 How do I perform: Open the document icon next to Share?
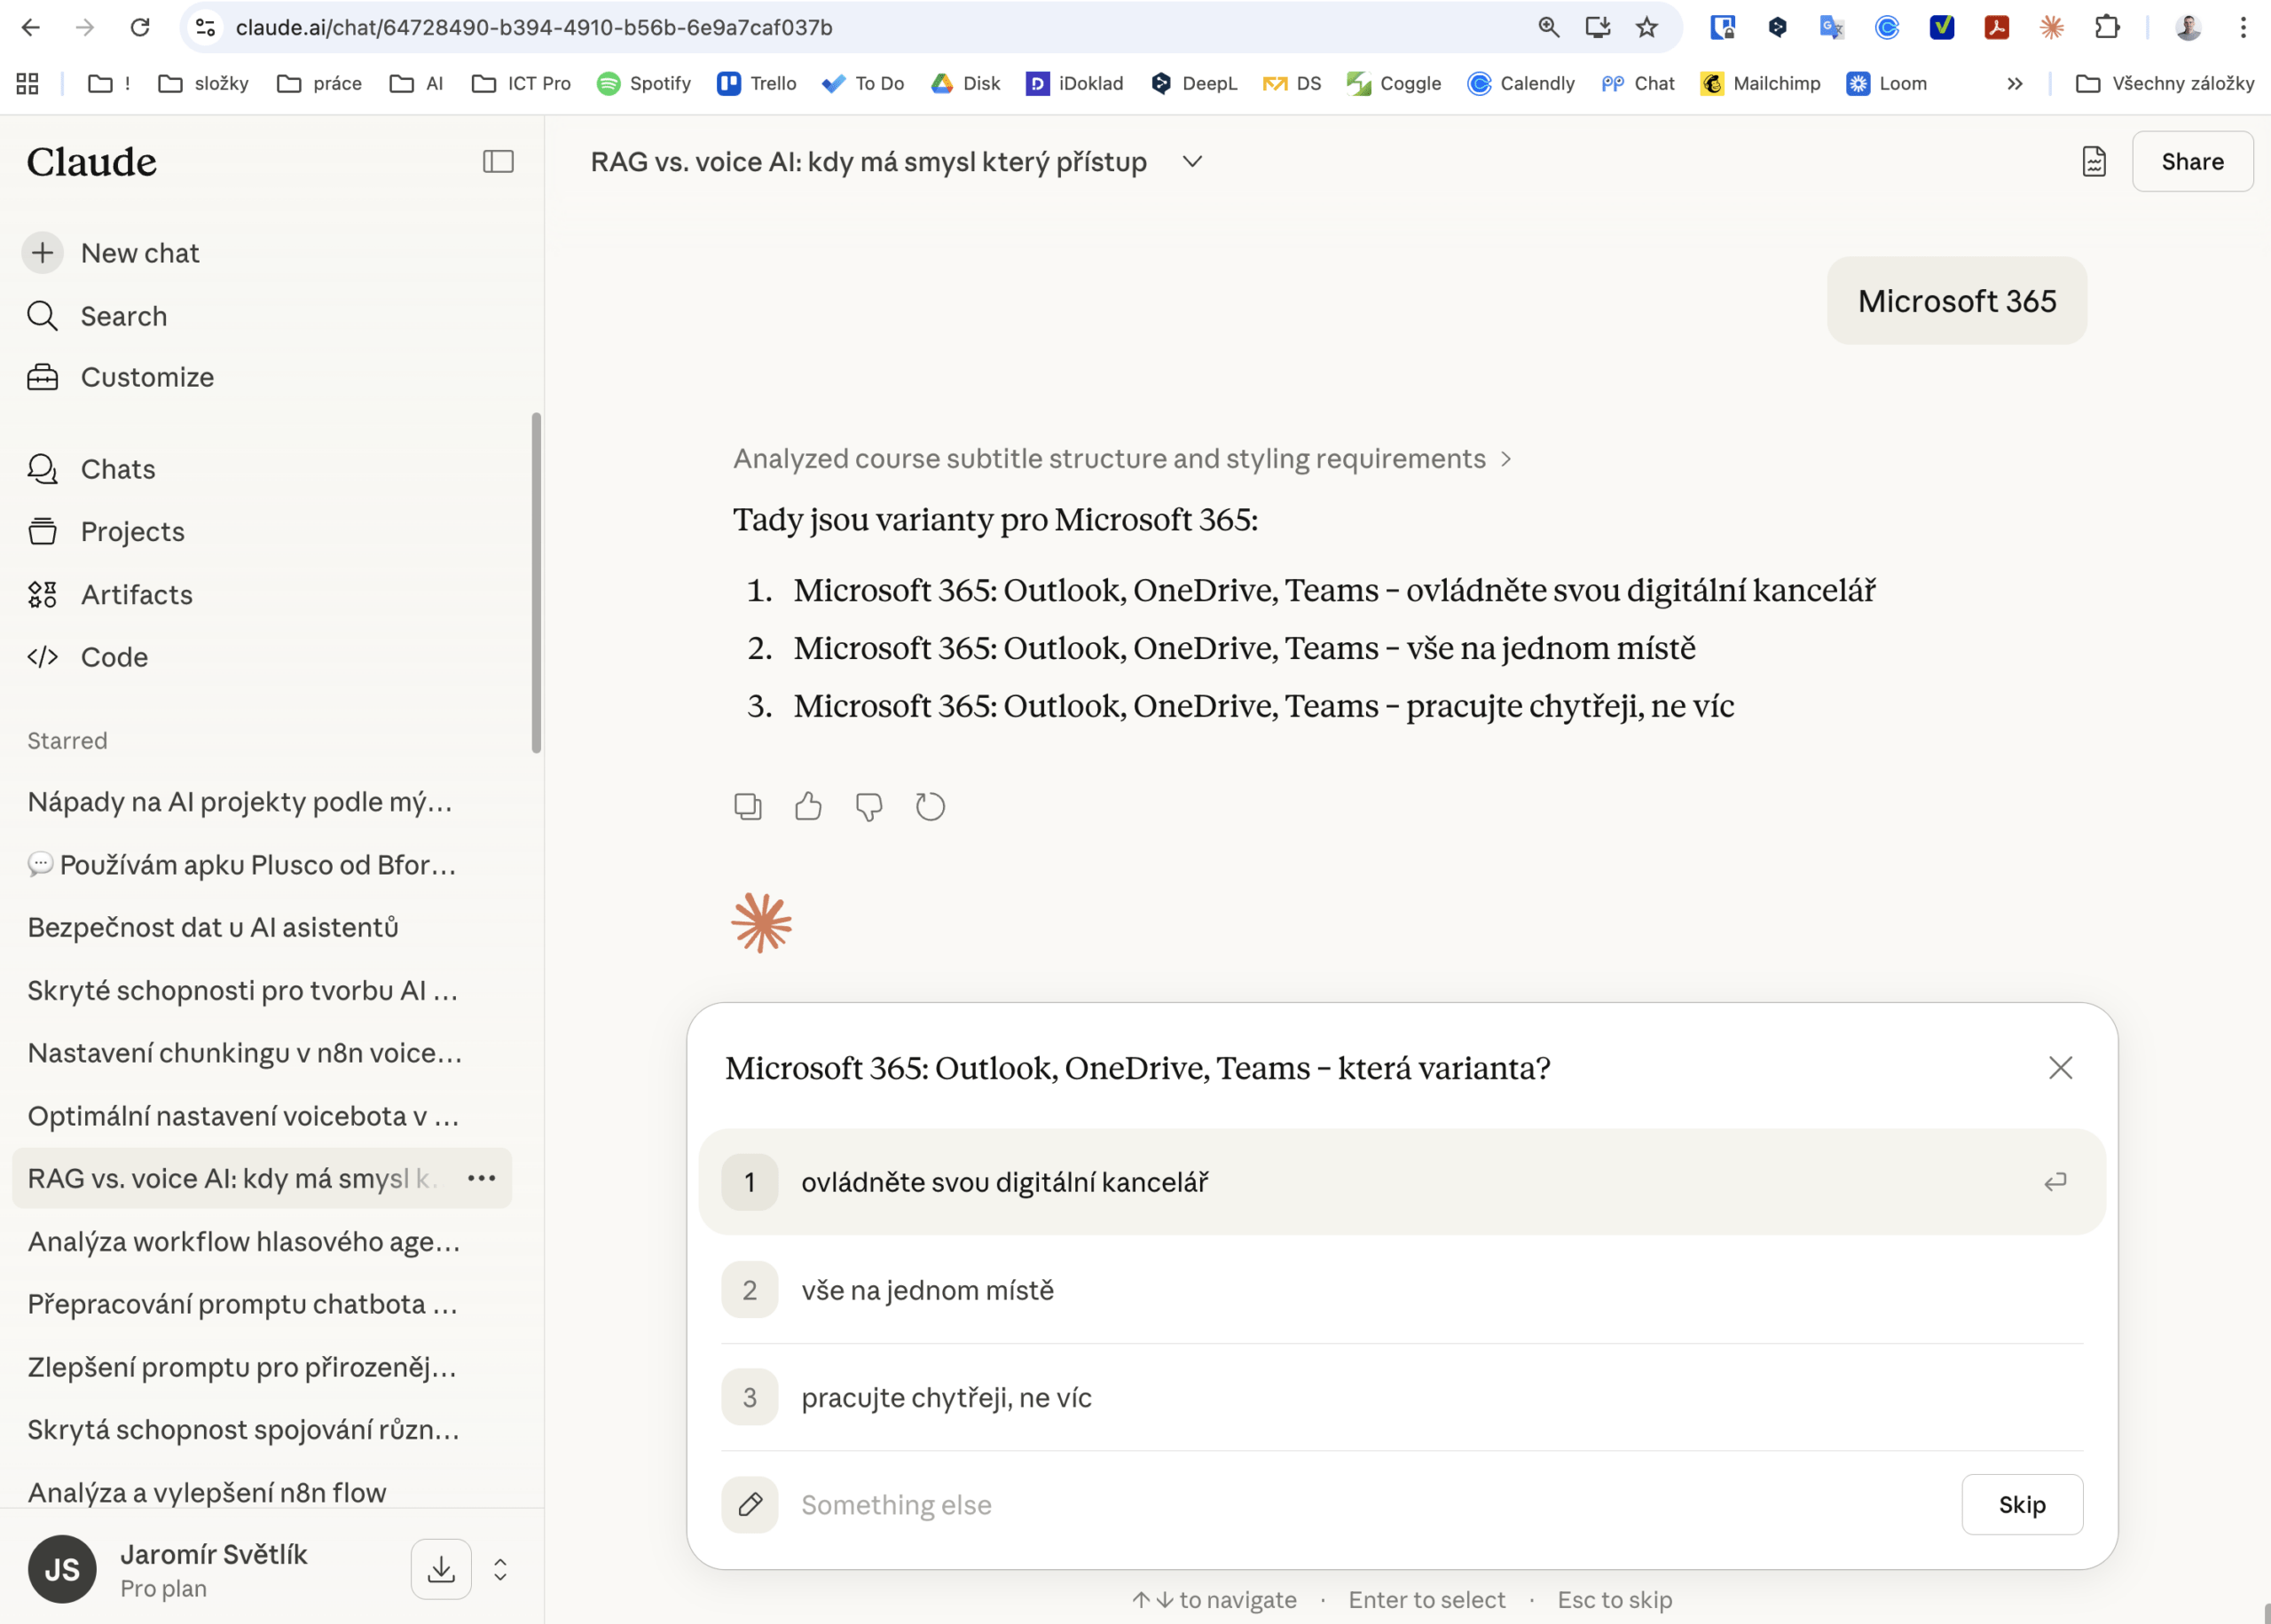[x=2094, y=162]
